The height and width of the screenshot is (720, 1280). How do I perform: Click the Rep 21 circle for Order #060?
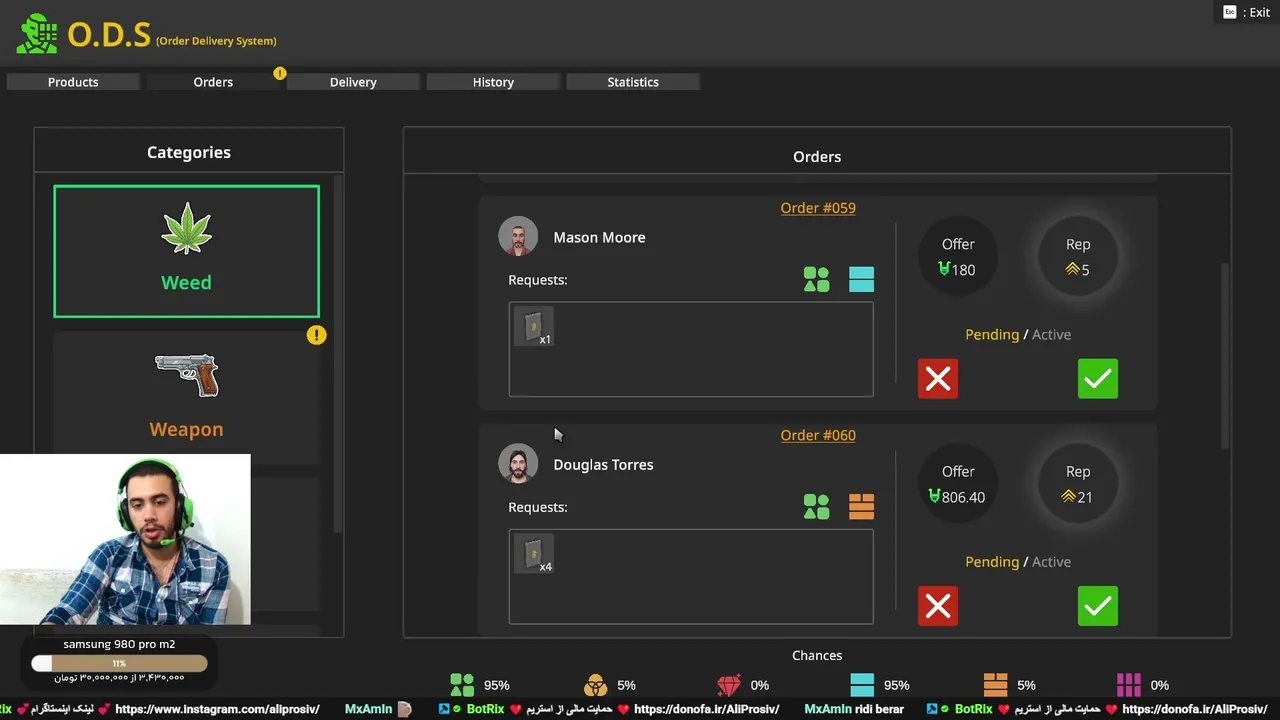click(x=1078, y=484)
